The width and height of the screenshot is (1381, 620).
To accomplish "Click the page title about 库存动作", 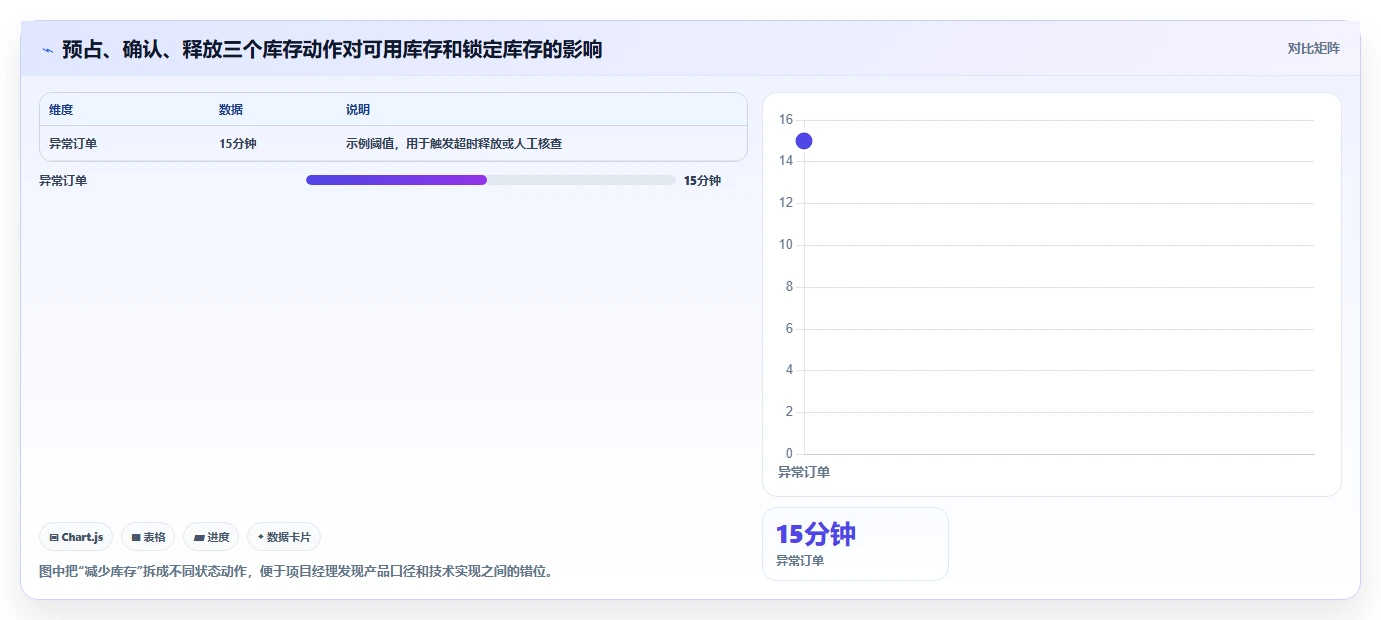I will (x=332, y=49).
